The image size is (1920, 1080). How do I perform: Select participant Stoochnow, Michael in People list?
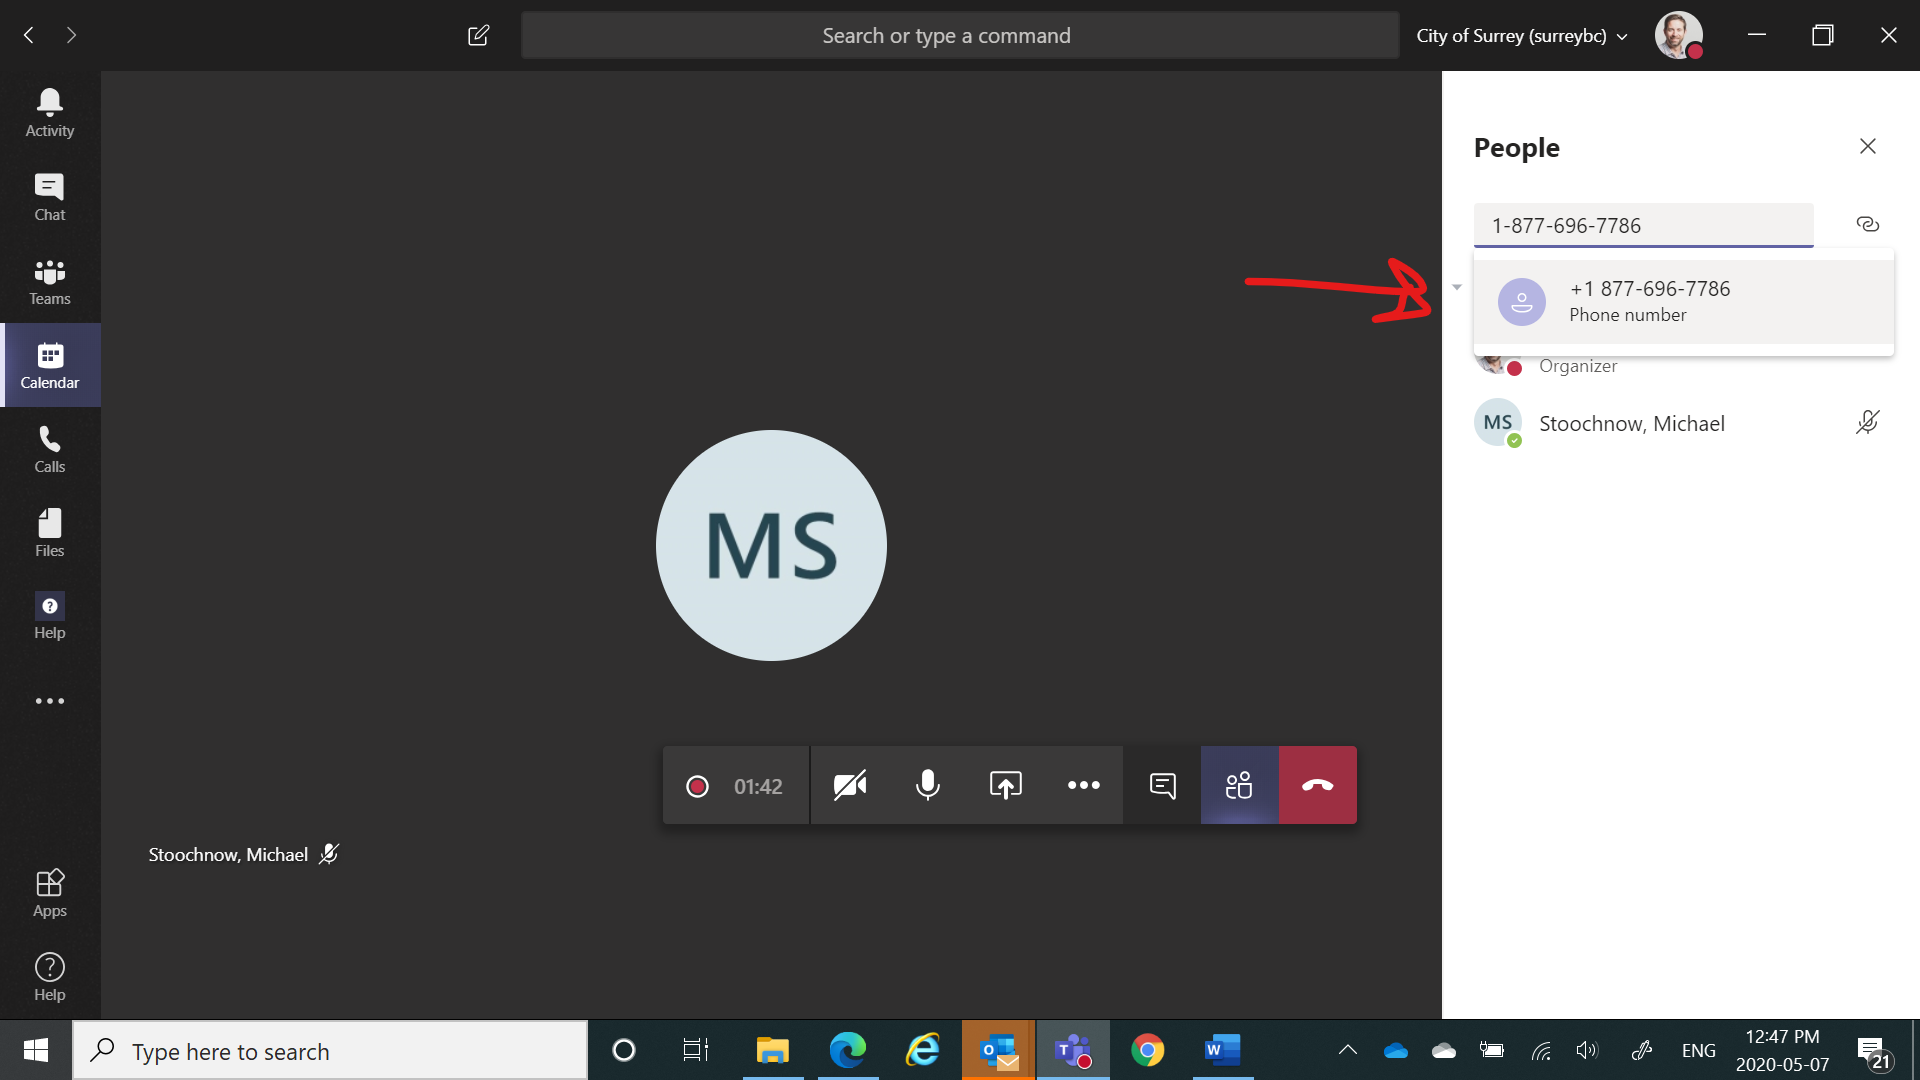click(x=1683, y=423)
